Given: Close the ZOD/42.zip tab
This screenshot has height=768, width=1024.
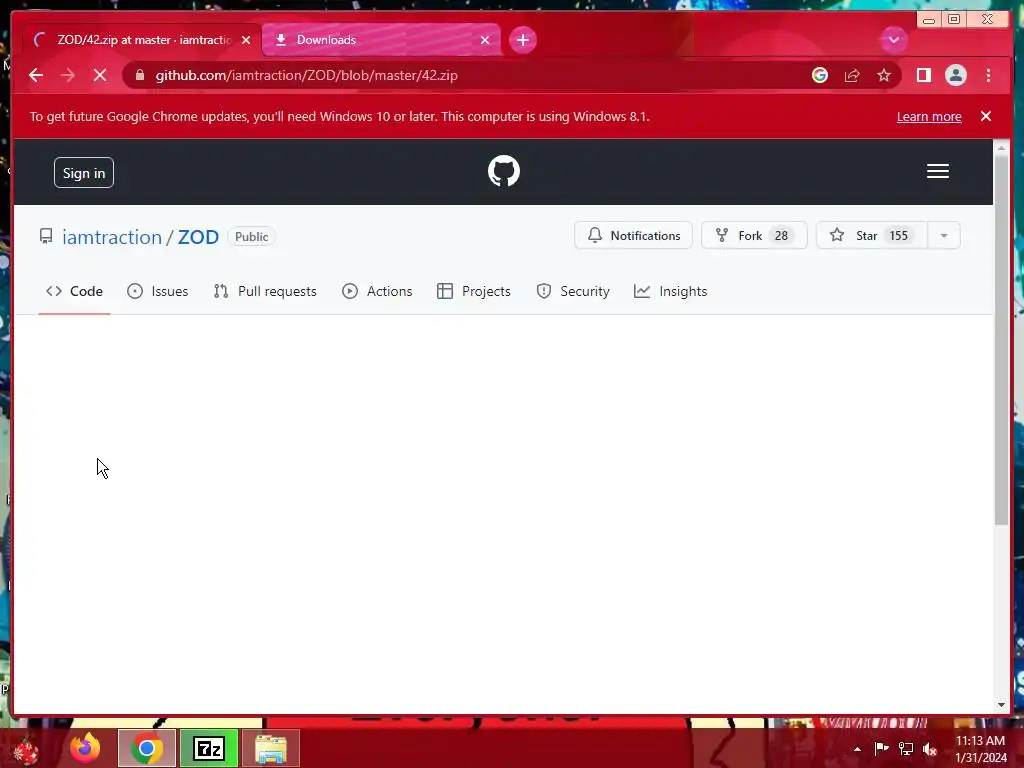Looking at the screenshot, I should point(246,40).
